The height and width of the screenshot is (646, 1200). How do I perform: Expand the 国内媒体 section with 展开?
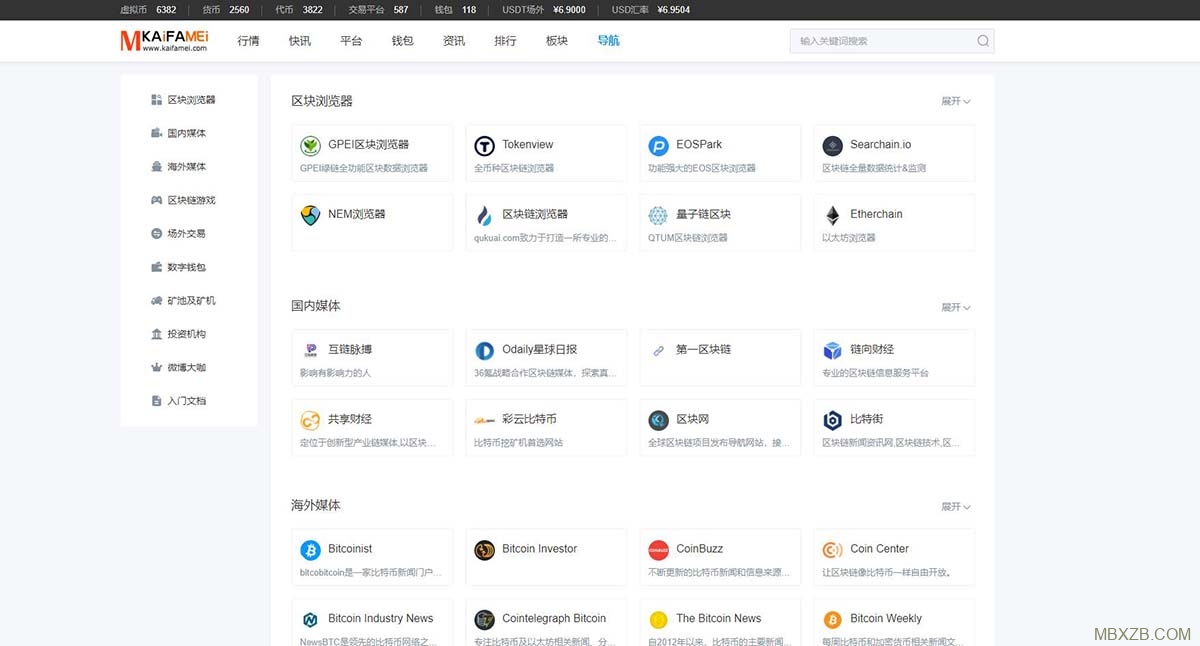(x=956, y=307)
